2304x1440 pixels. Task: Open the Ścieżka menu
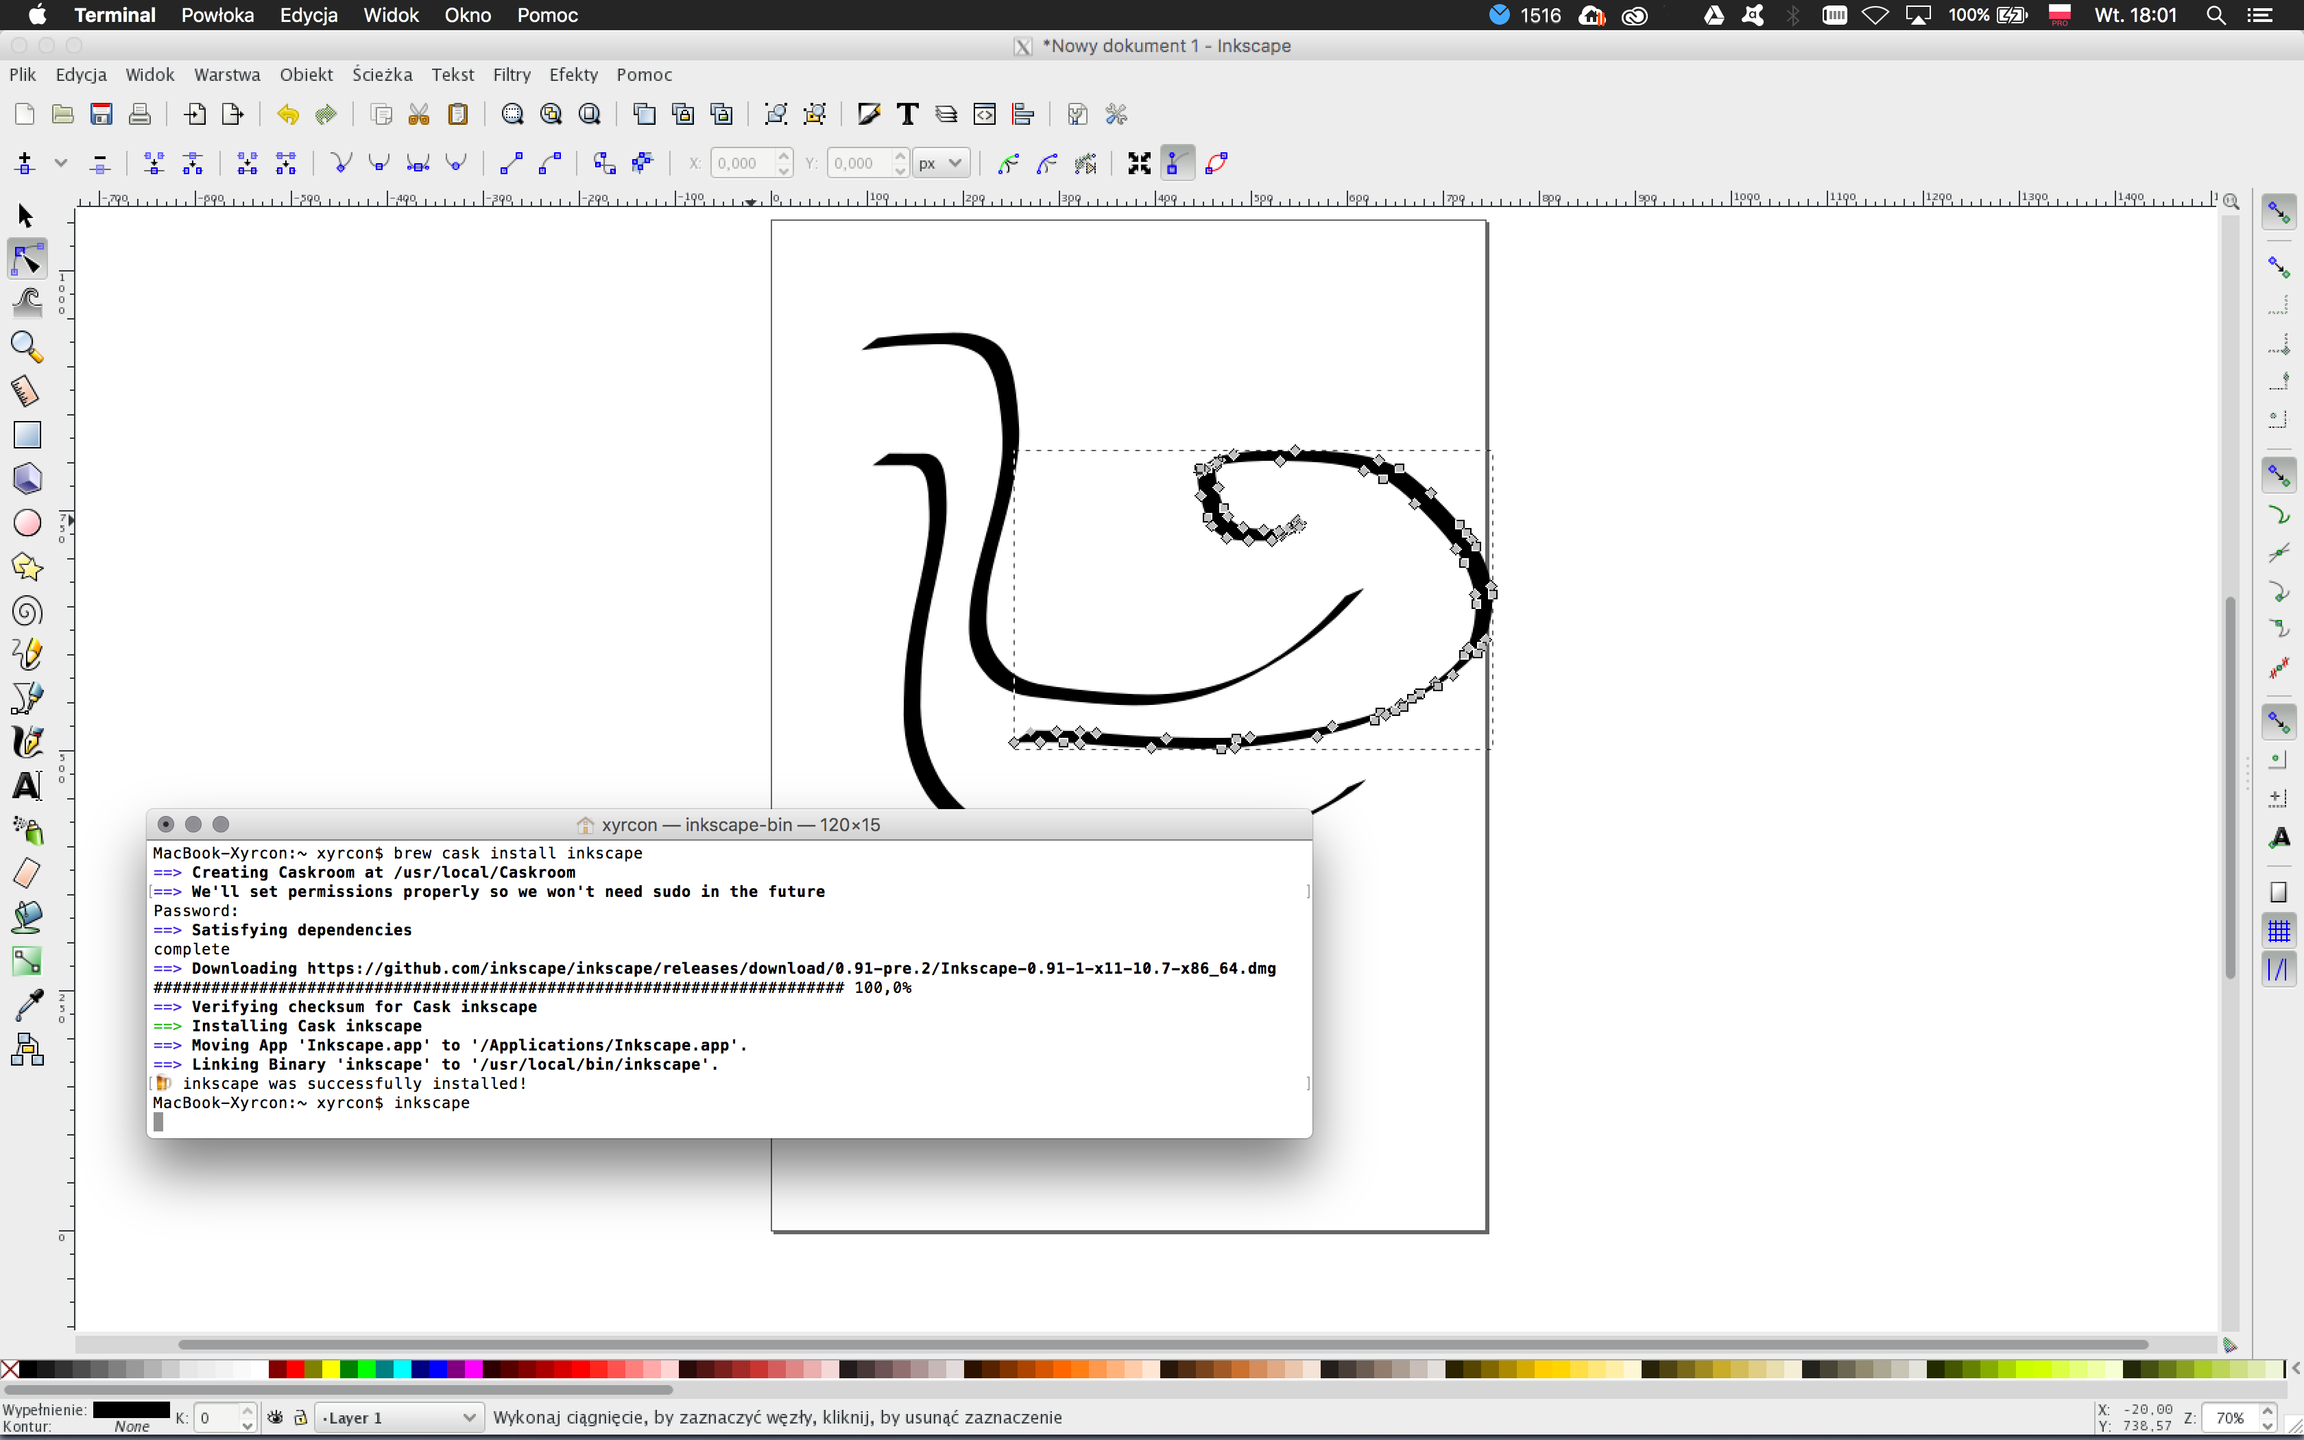click(x=382, y=75)
